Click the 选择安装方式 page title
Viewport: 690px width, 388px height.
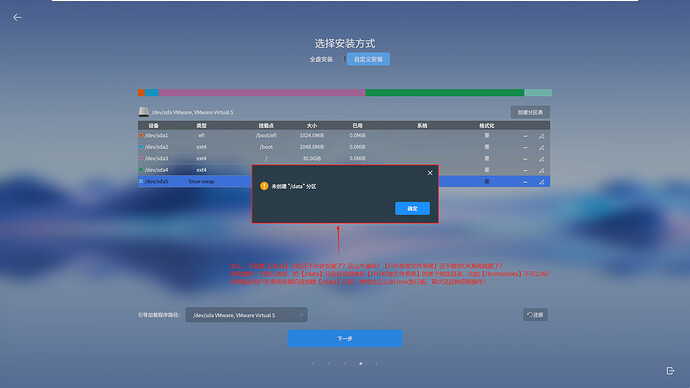tap(345, 43)
